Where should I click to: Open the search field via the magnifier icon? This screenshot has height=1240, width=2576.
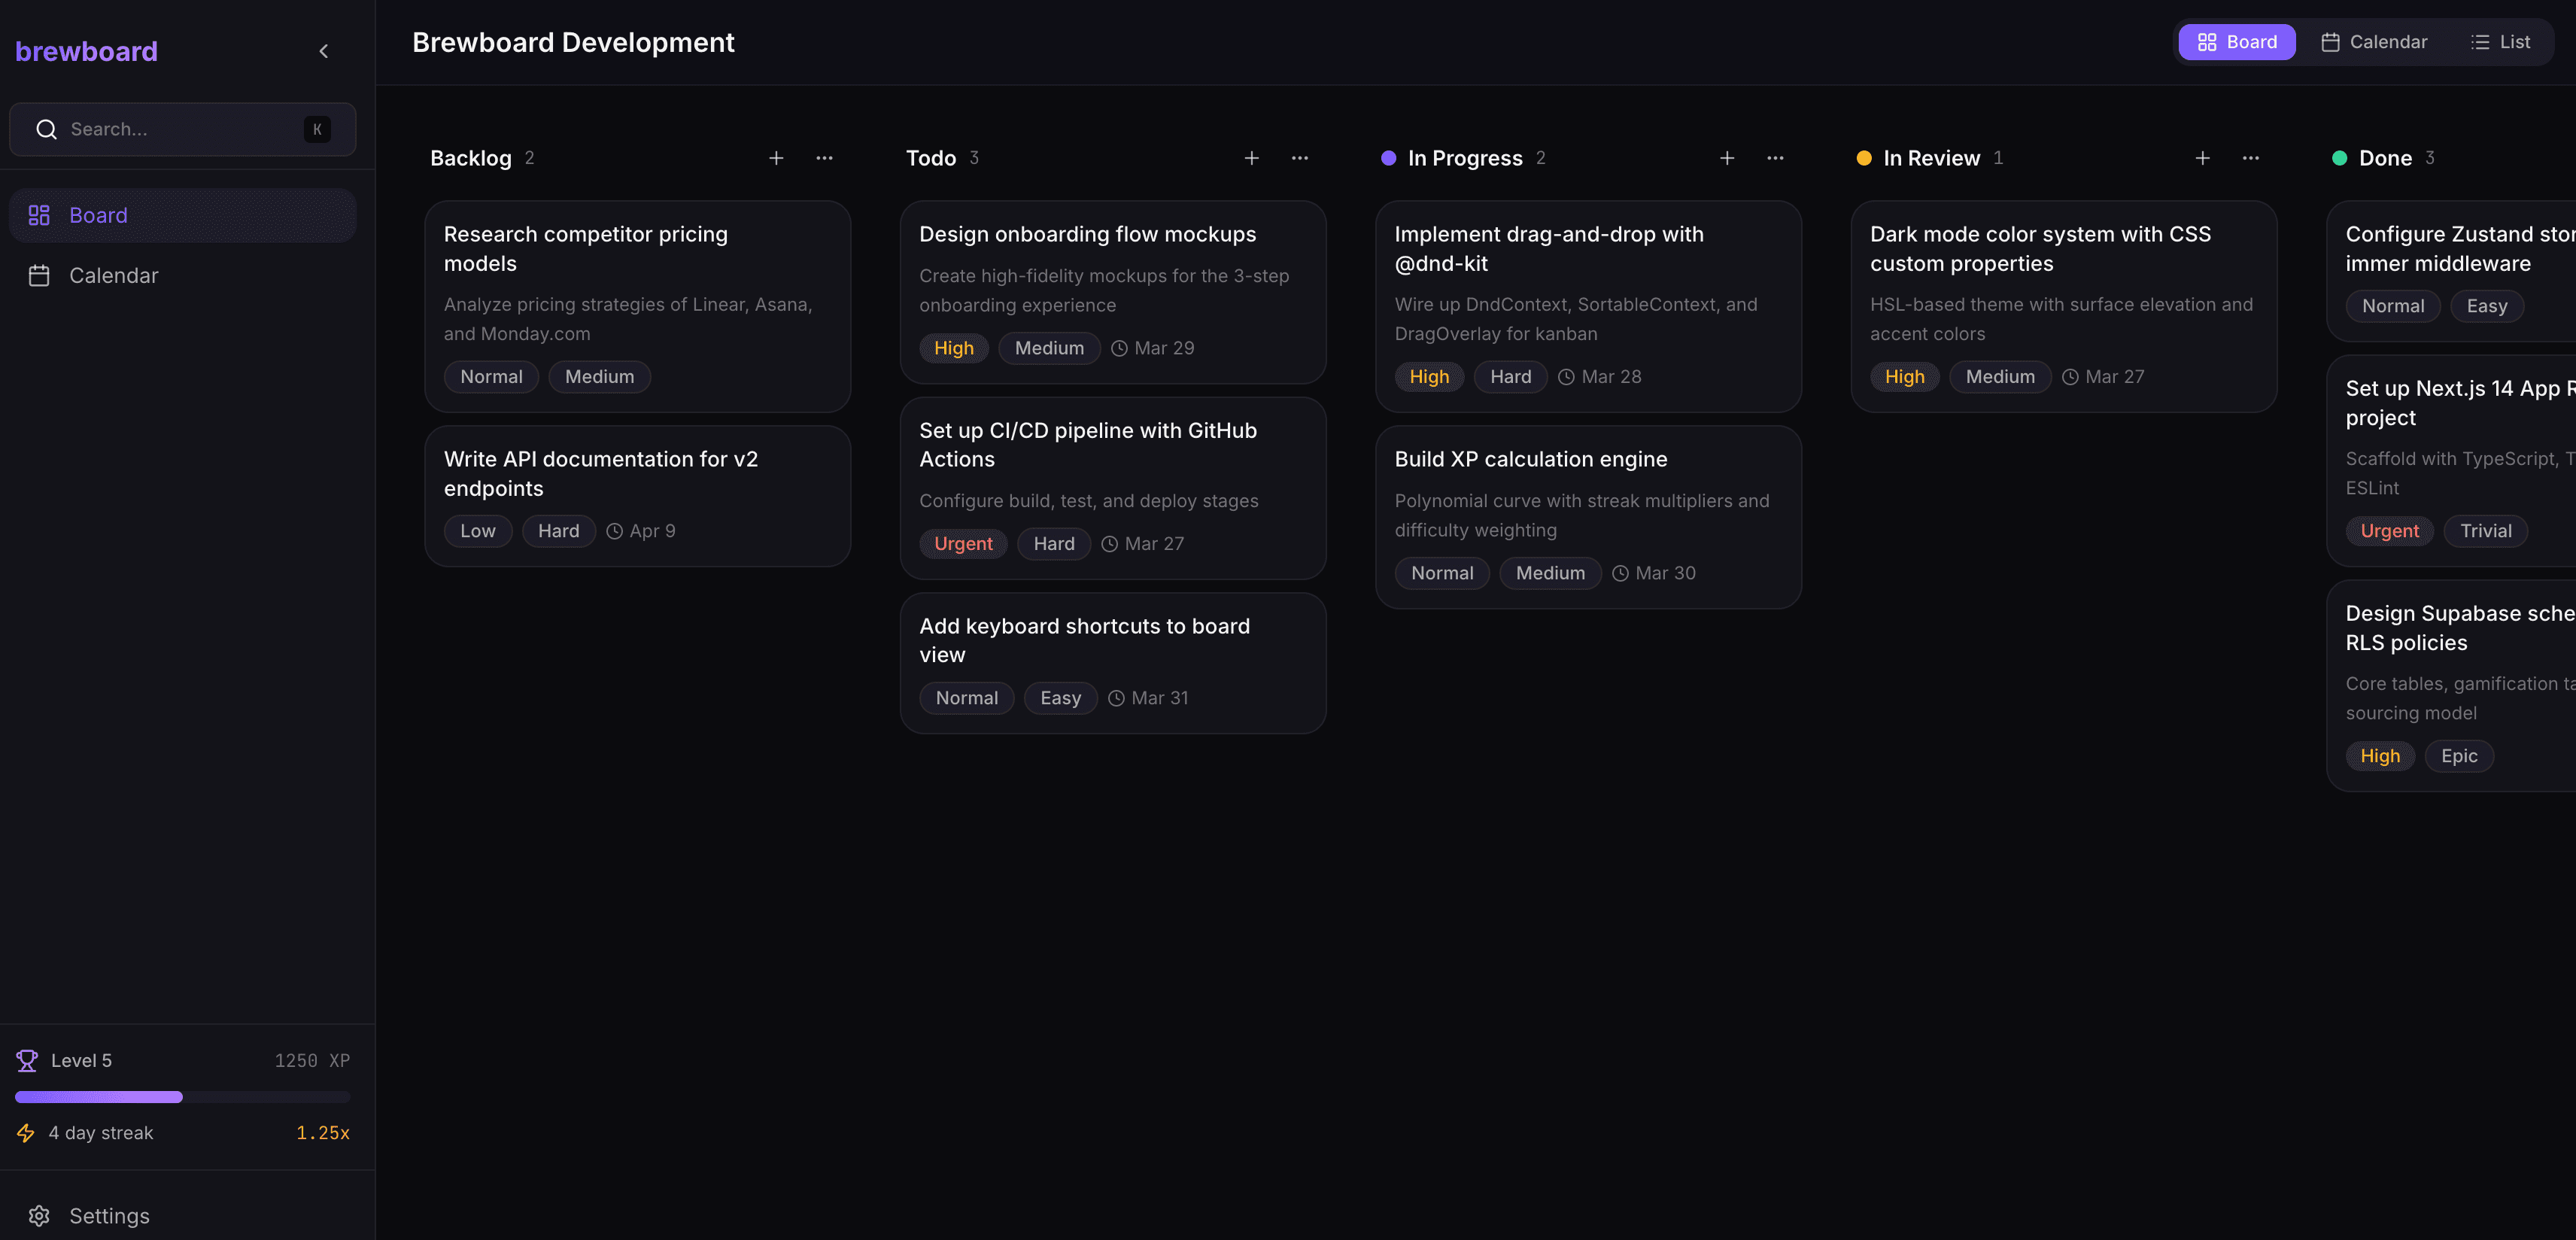pos(46,129)
